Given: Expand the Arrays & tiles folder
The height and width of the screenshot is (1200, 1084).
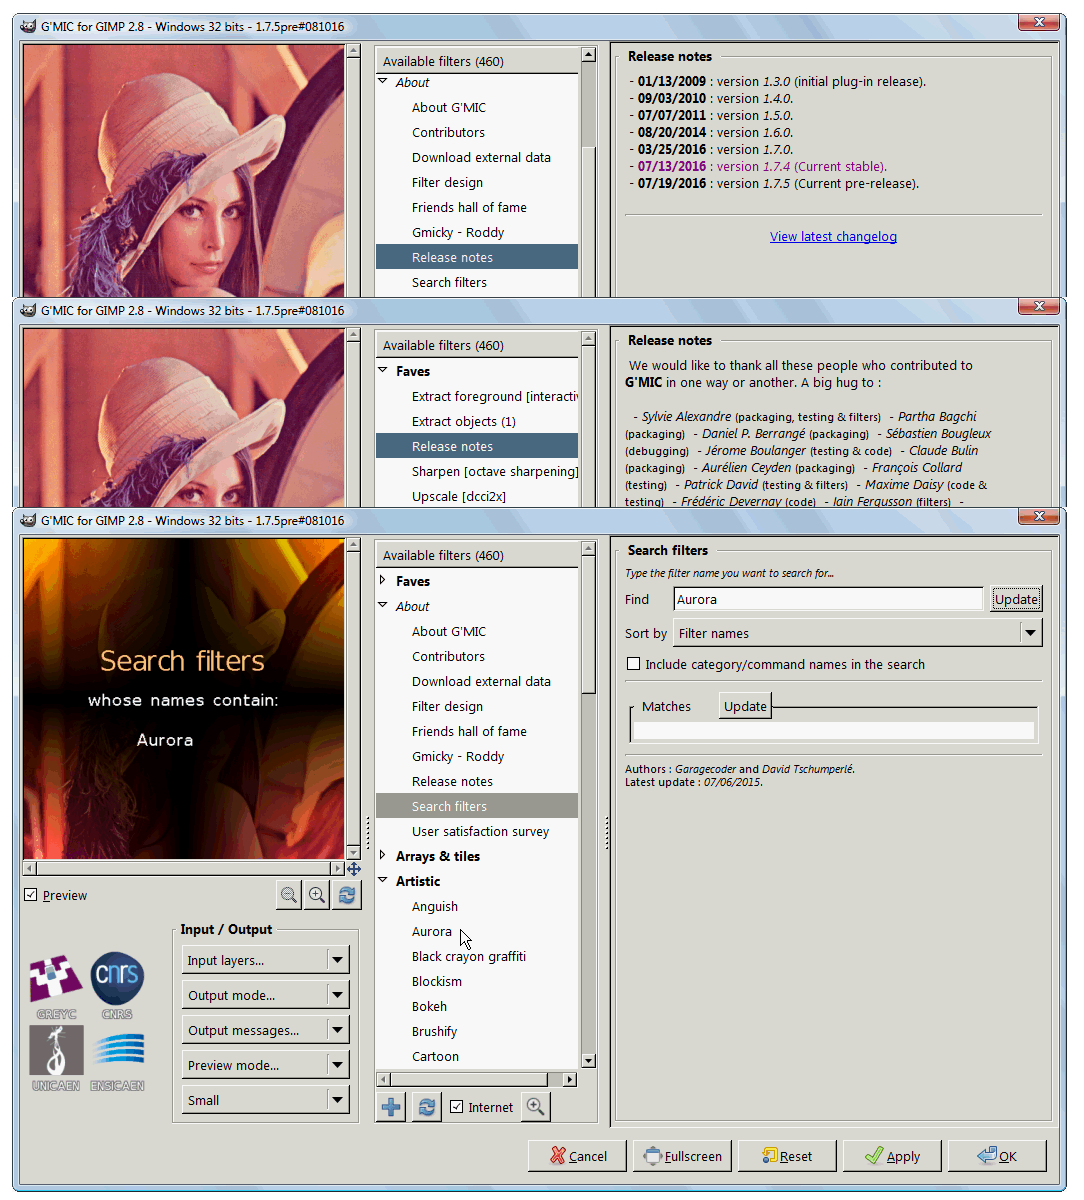Looking at the screenshot, I should tap(383, 855).
